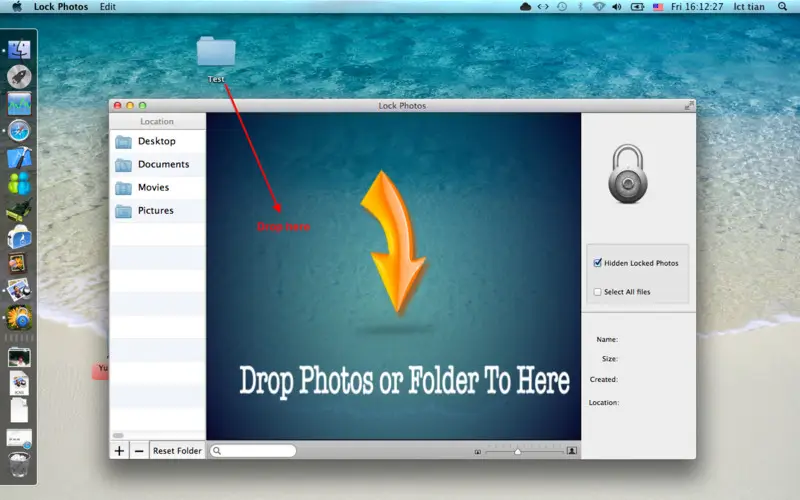Open Activity Monitor graph icon in dock
Screen dimensions: 800x500
point(19,104)
